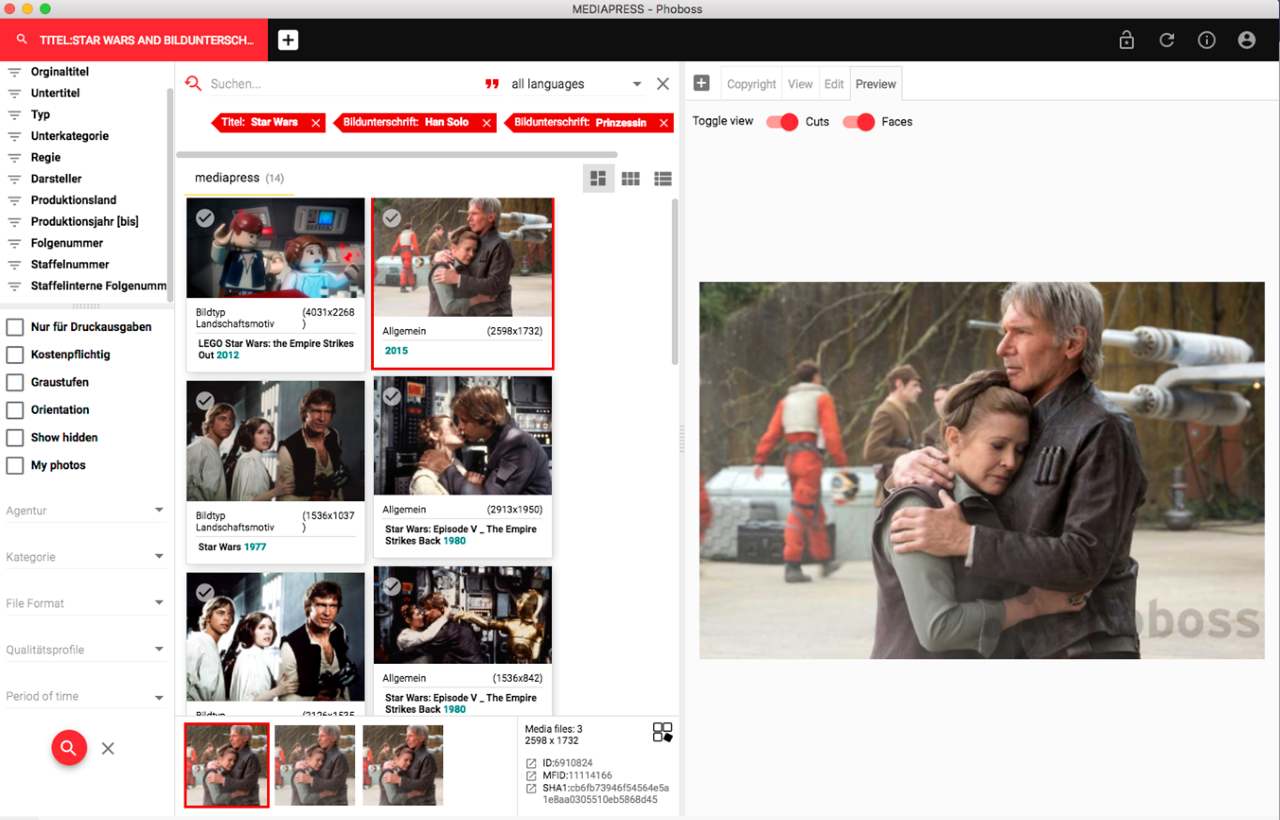Check the Graustufen checkbox
This screenshot has height=820, width=1280.
15,382
